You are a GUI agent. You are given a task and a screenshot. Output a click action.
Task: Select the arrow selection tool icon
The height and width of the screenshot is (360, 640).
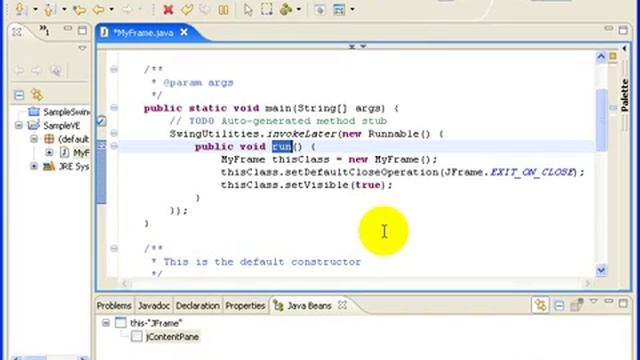point(248,9)
